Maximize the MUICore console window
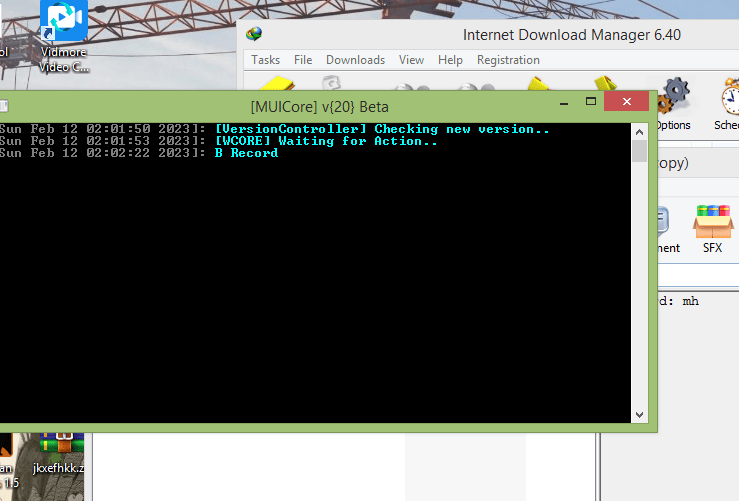The height and width of the screenshot is (501, 739). point(591,101)
